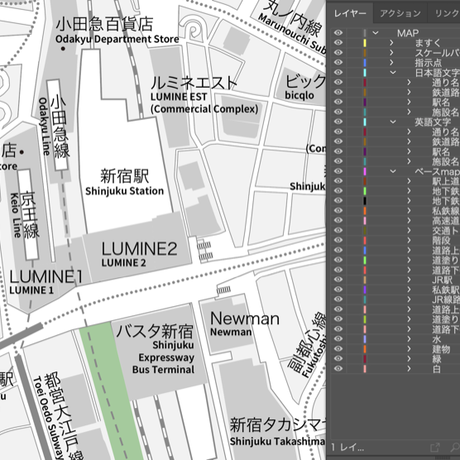The width and height of the screenshot is (460, 460).
Task: Expand the 交通ト sublayer arrow
Action: point(409,230)
